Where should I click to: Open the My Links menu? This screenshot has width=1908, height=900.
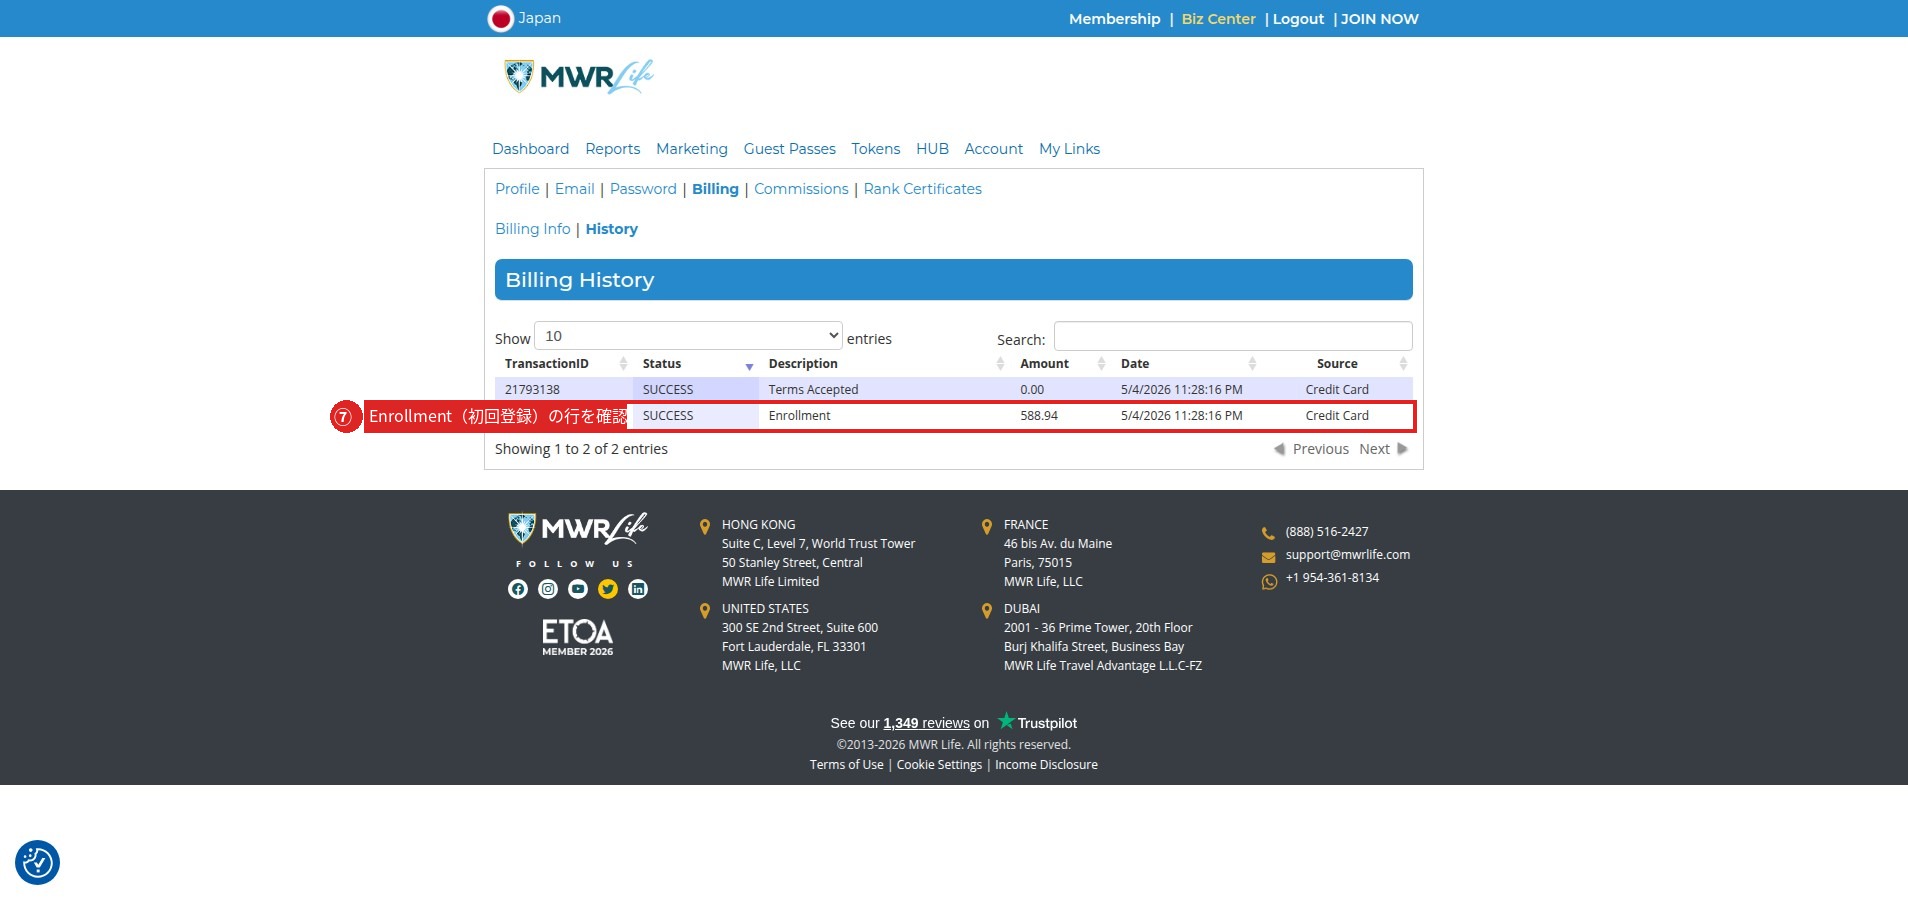point(1069,149)
